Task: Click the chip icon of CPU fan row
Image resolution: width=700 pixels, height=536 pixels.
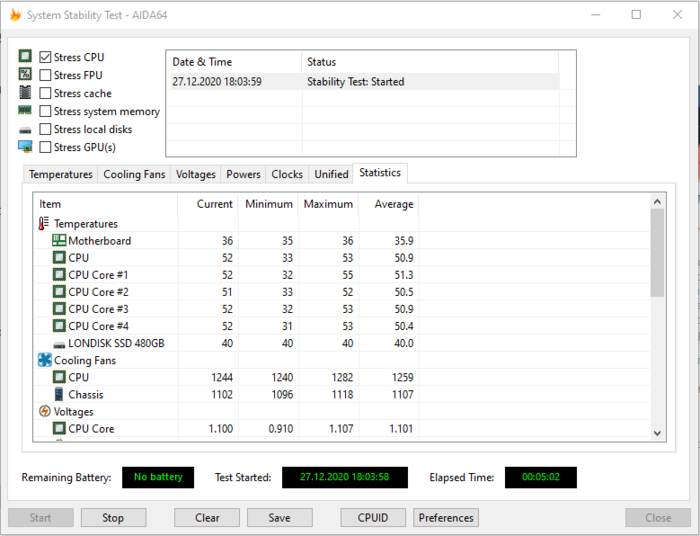Action: point(59,377)
